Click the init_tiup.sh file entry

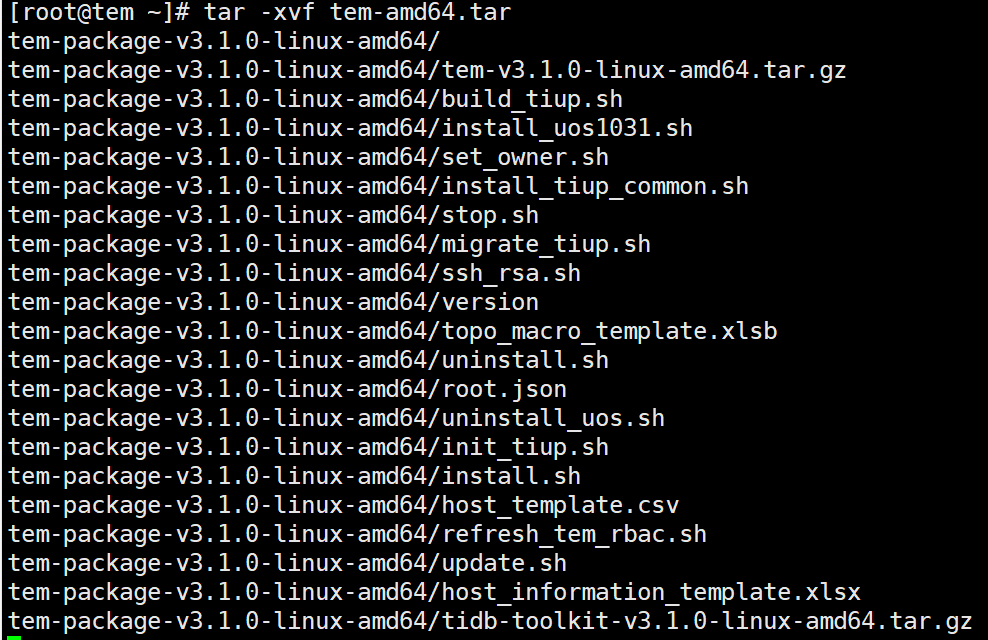(x=308, y=447)
